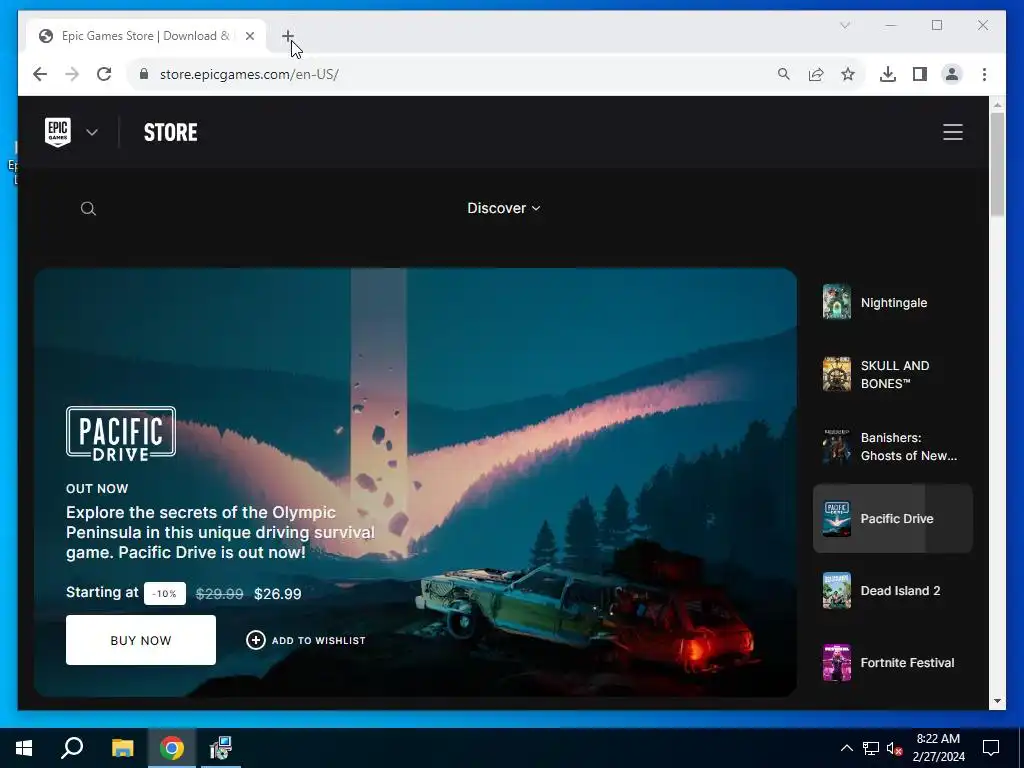
Task: Bookmark this page with star icon
Action: (x=848, y=74)
